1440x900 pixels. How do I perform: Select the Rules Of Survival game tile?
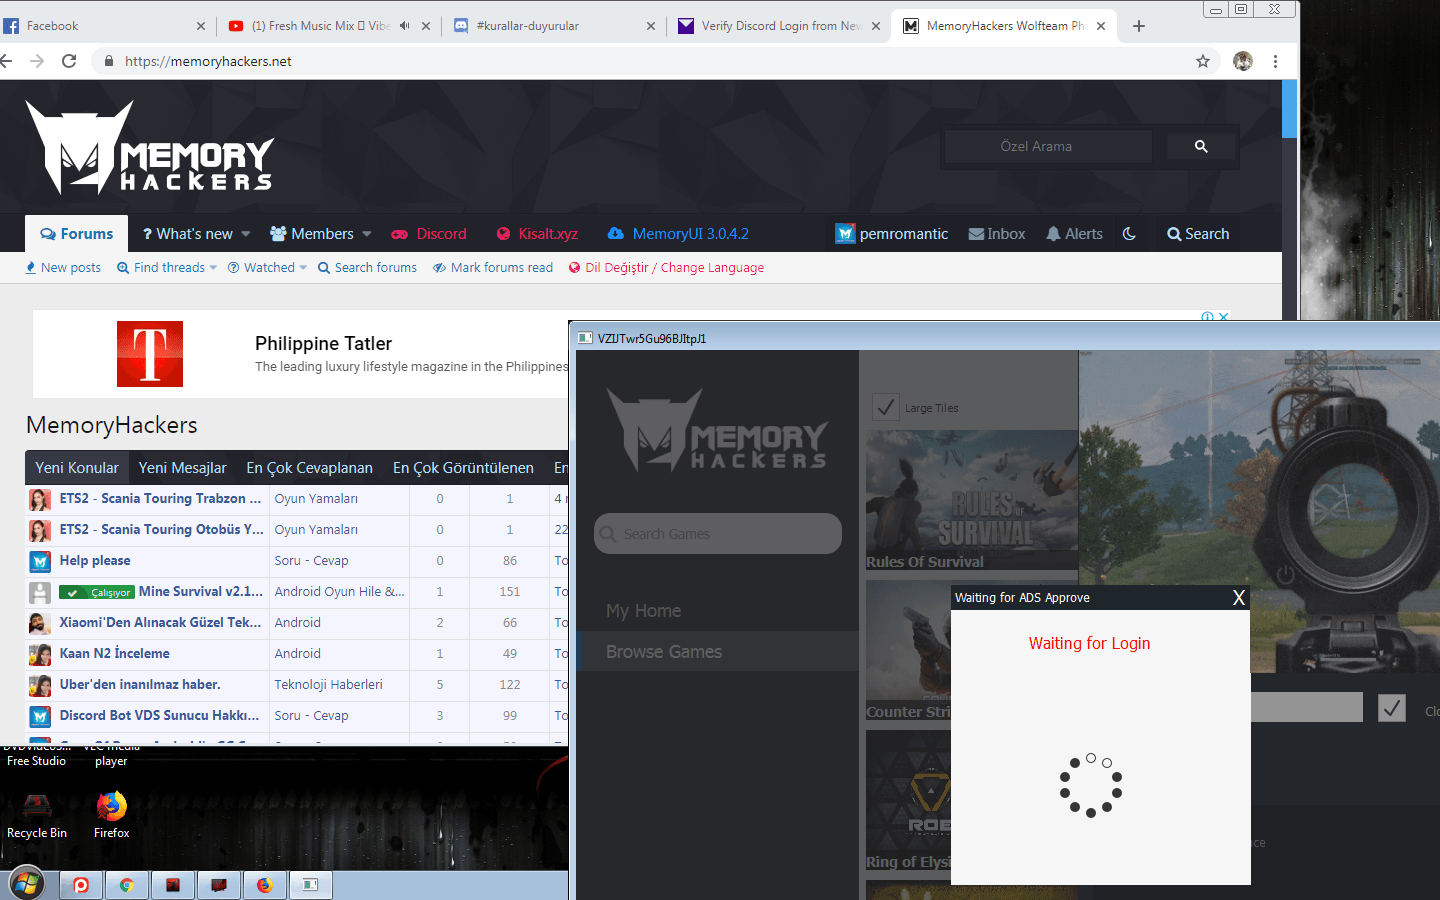972,500
